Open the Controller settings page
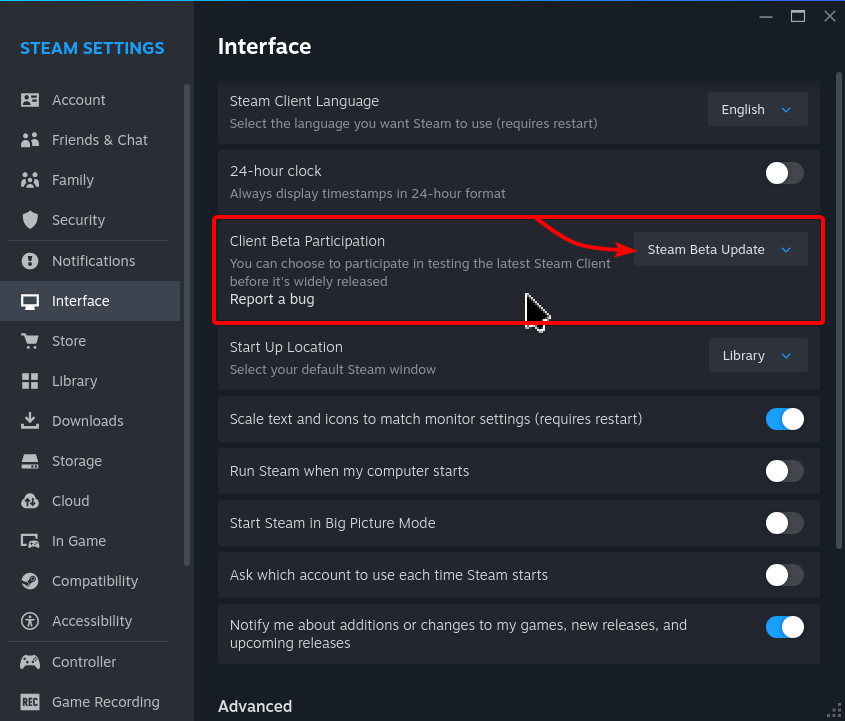Screen dimensions: 845x721 90,662
